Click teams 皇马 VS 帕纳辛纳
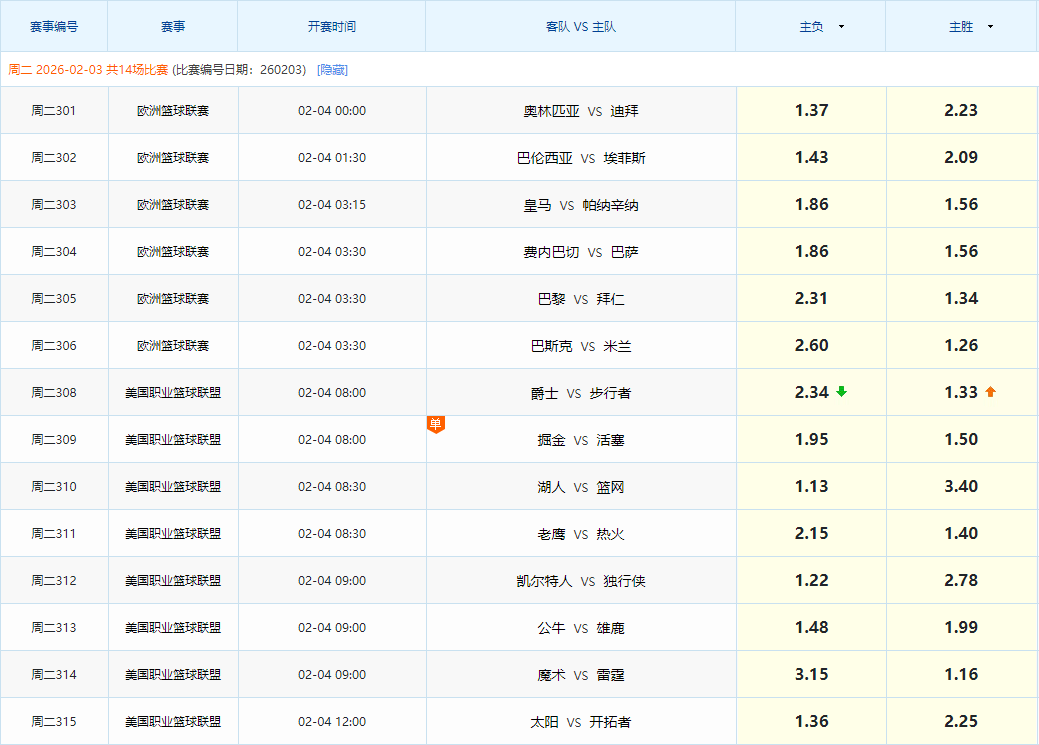Screen dimensions: 1039x745 (581, 205)
